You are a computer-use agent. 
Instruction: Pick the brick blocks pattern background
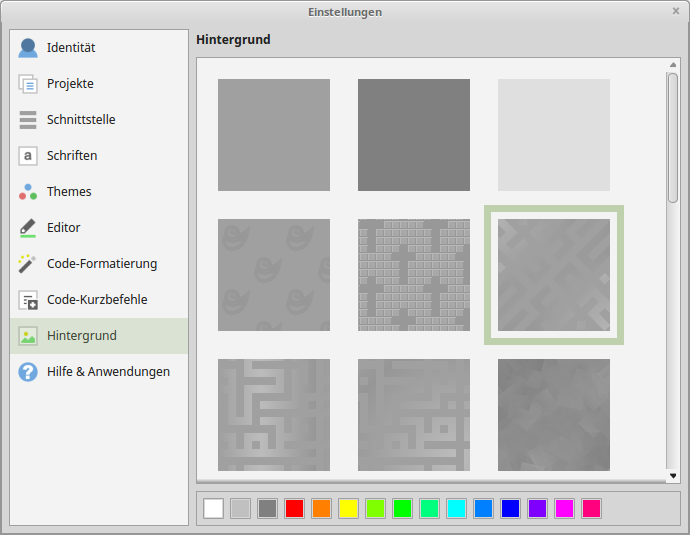point(414,275)
